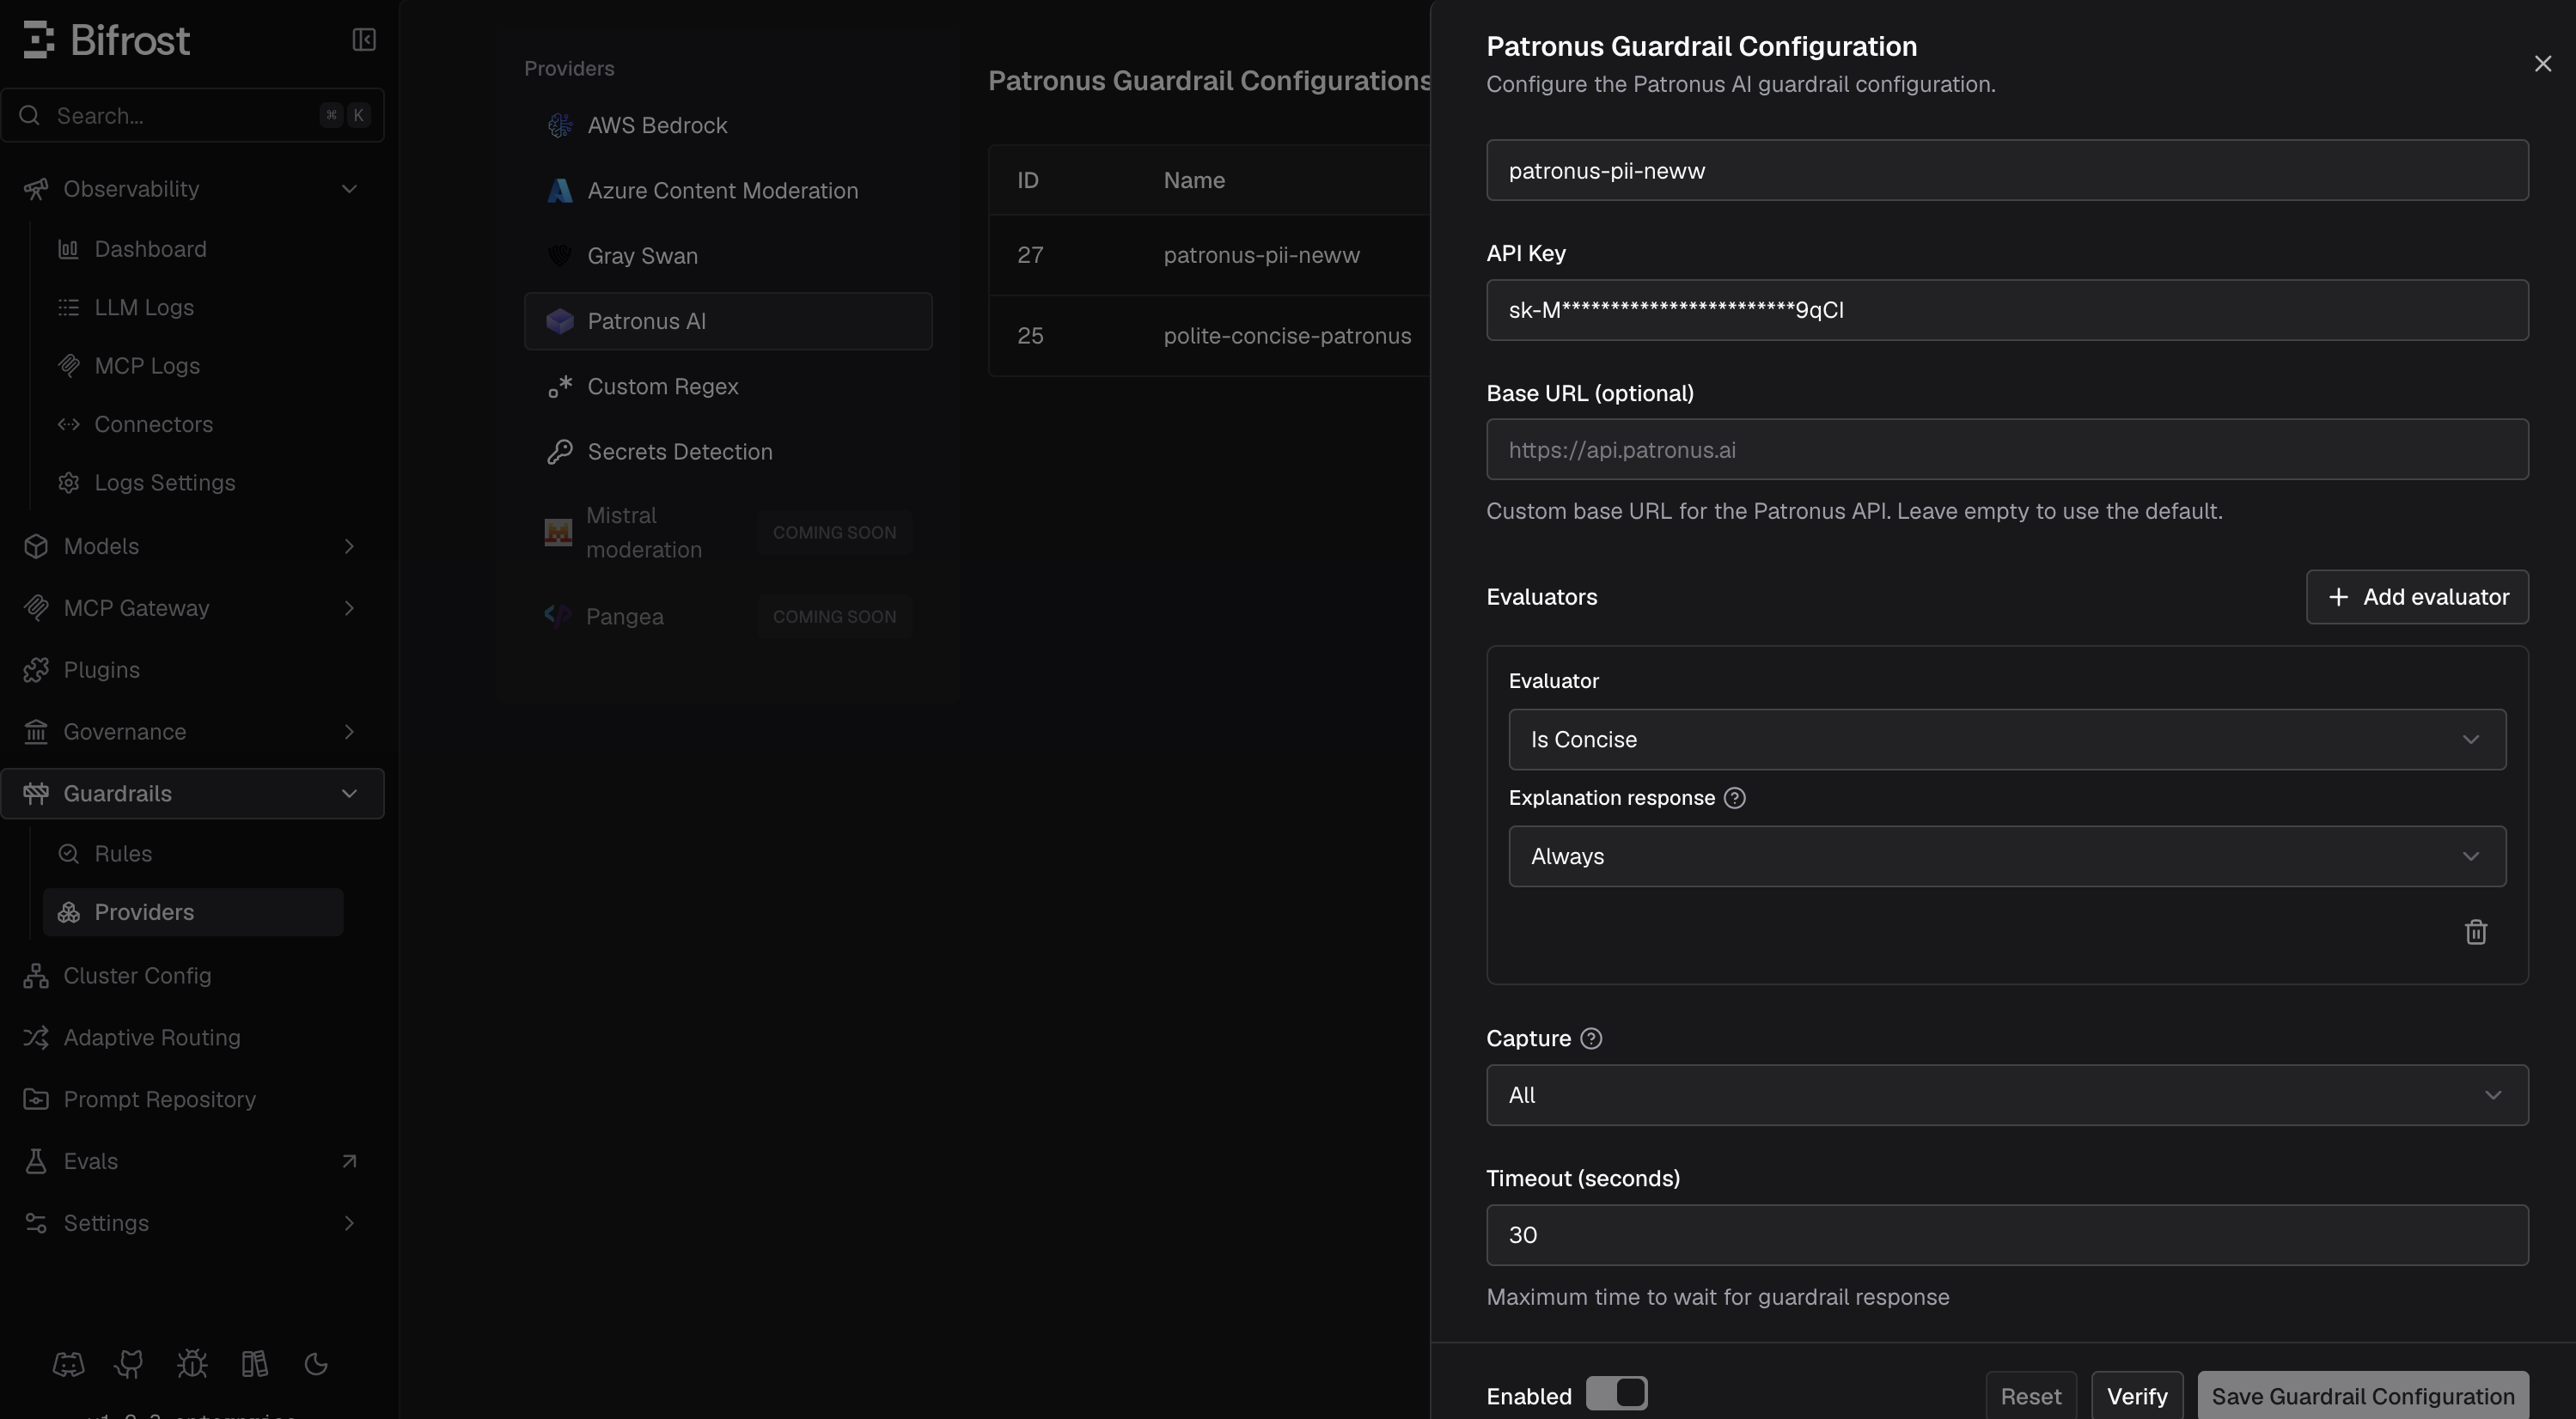Save Guardrail Configuration
The height and width of the screenshot is (1419, 2576).
pos(2363,1396)
